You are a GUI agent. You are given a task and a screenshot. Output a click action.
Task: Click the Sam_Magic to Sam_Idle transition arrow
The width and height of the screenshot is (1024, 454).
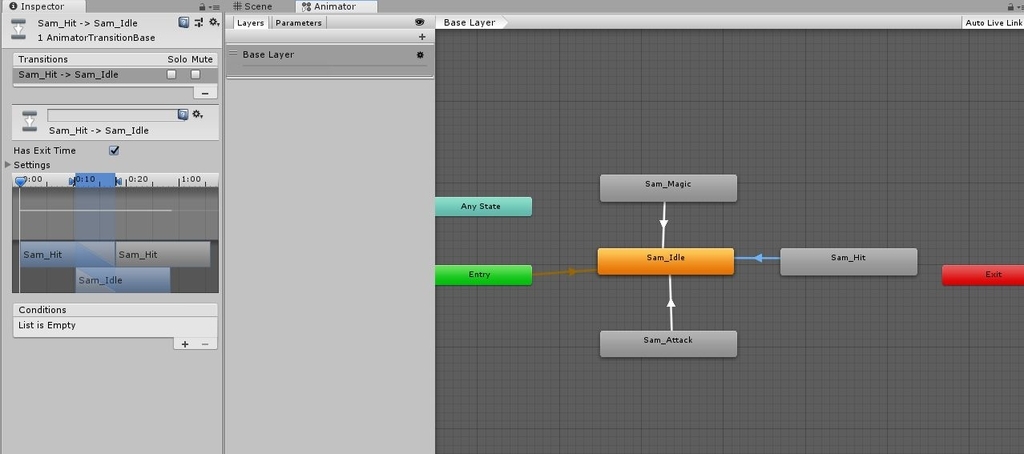tap(664, 224)
